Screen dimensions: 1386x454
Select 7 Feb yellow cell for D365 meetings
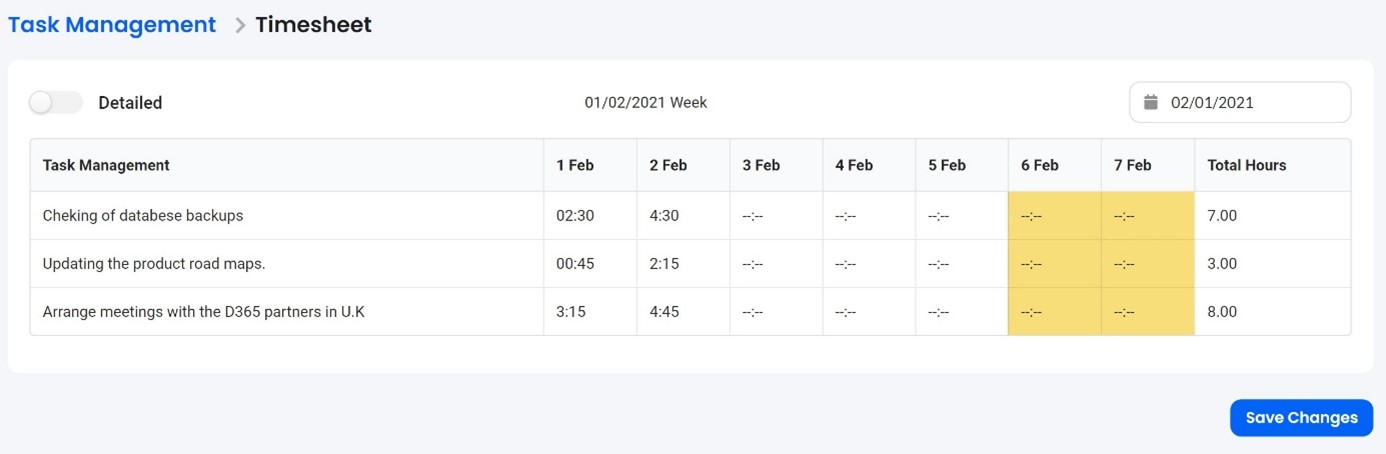point(1147,312)
